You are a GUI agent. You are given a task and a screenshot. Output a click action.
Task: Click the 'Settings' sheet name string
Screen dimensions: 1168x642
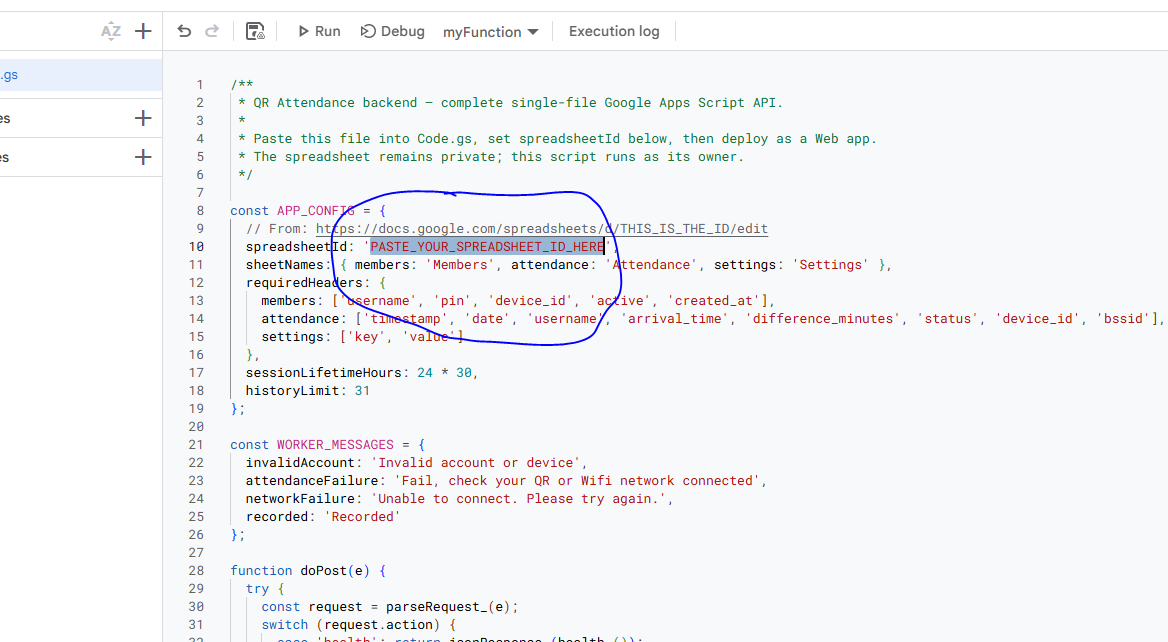pos(831,264)
